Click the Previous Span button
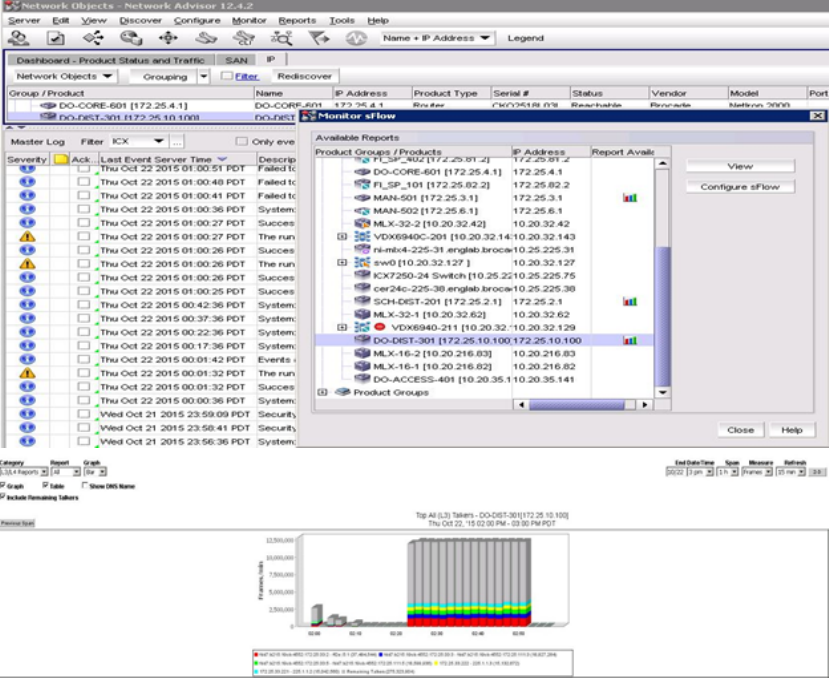Image resolution: width=829 pixels, height=678 pixels. pos(17,523)
